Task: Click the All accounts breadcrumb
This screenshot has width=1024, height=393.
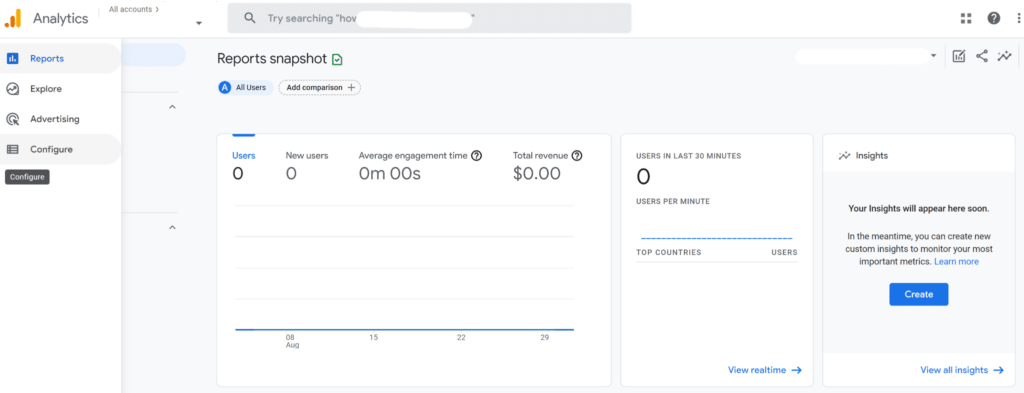Action: point(134,10)
